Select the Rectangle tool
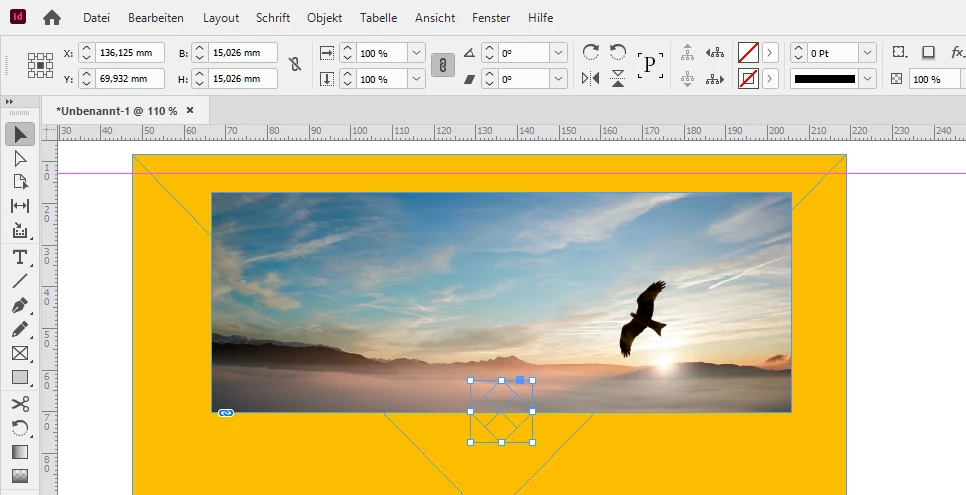This screenshot has height=495, width=966. coord(20,377)
